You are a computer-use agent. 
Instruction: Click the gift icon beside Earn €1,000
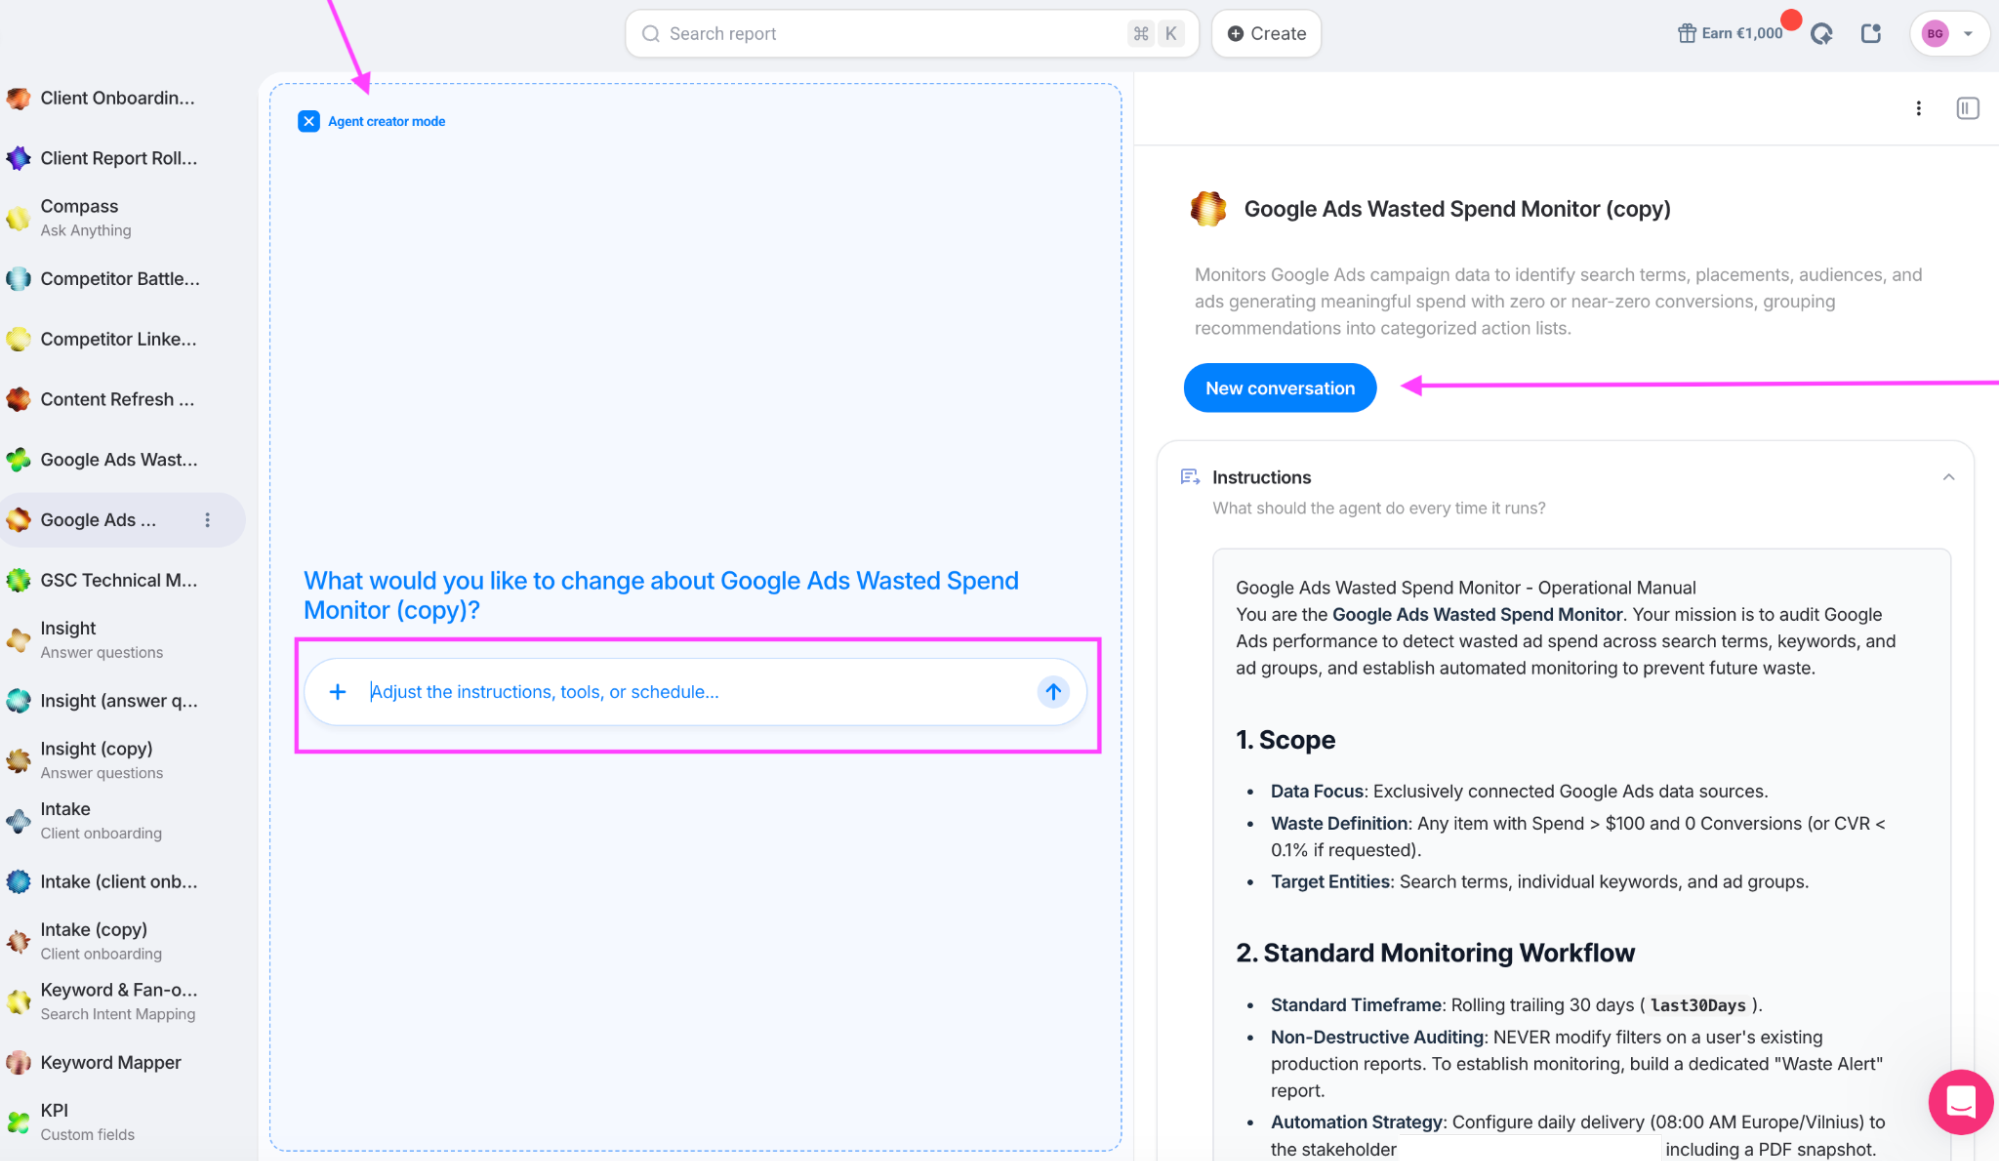click(x=1687, y=33)
